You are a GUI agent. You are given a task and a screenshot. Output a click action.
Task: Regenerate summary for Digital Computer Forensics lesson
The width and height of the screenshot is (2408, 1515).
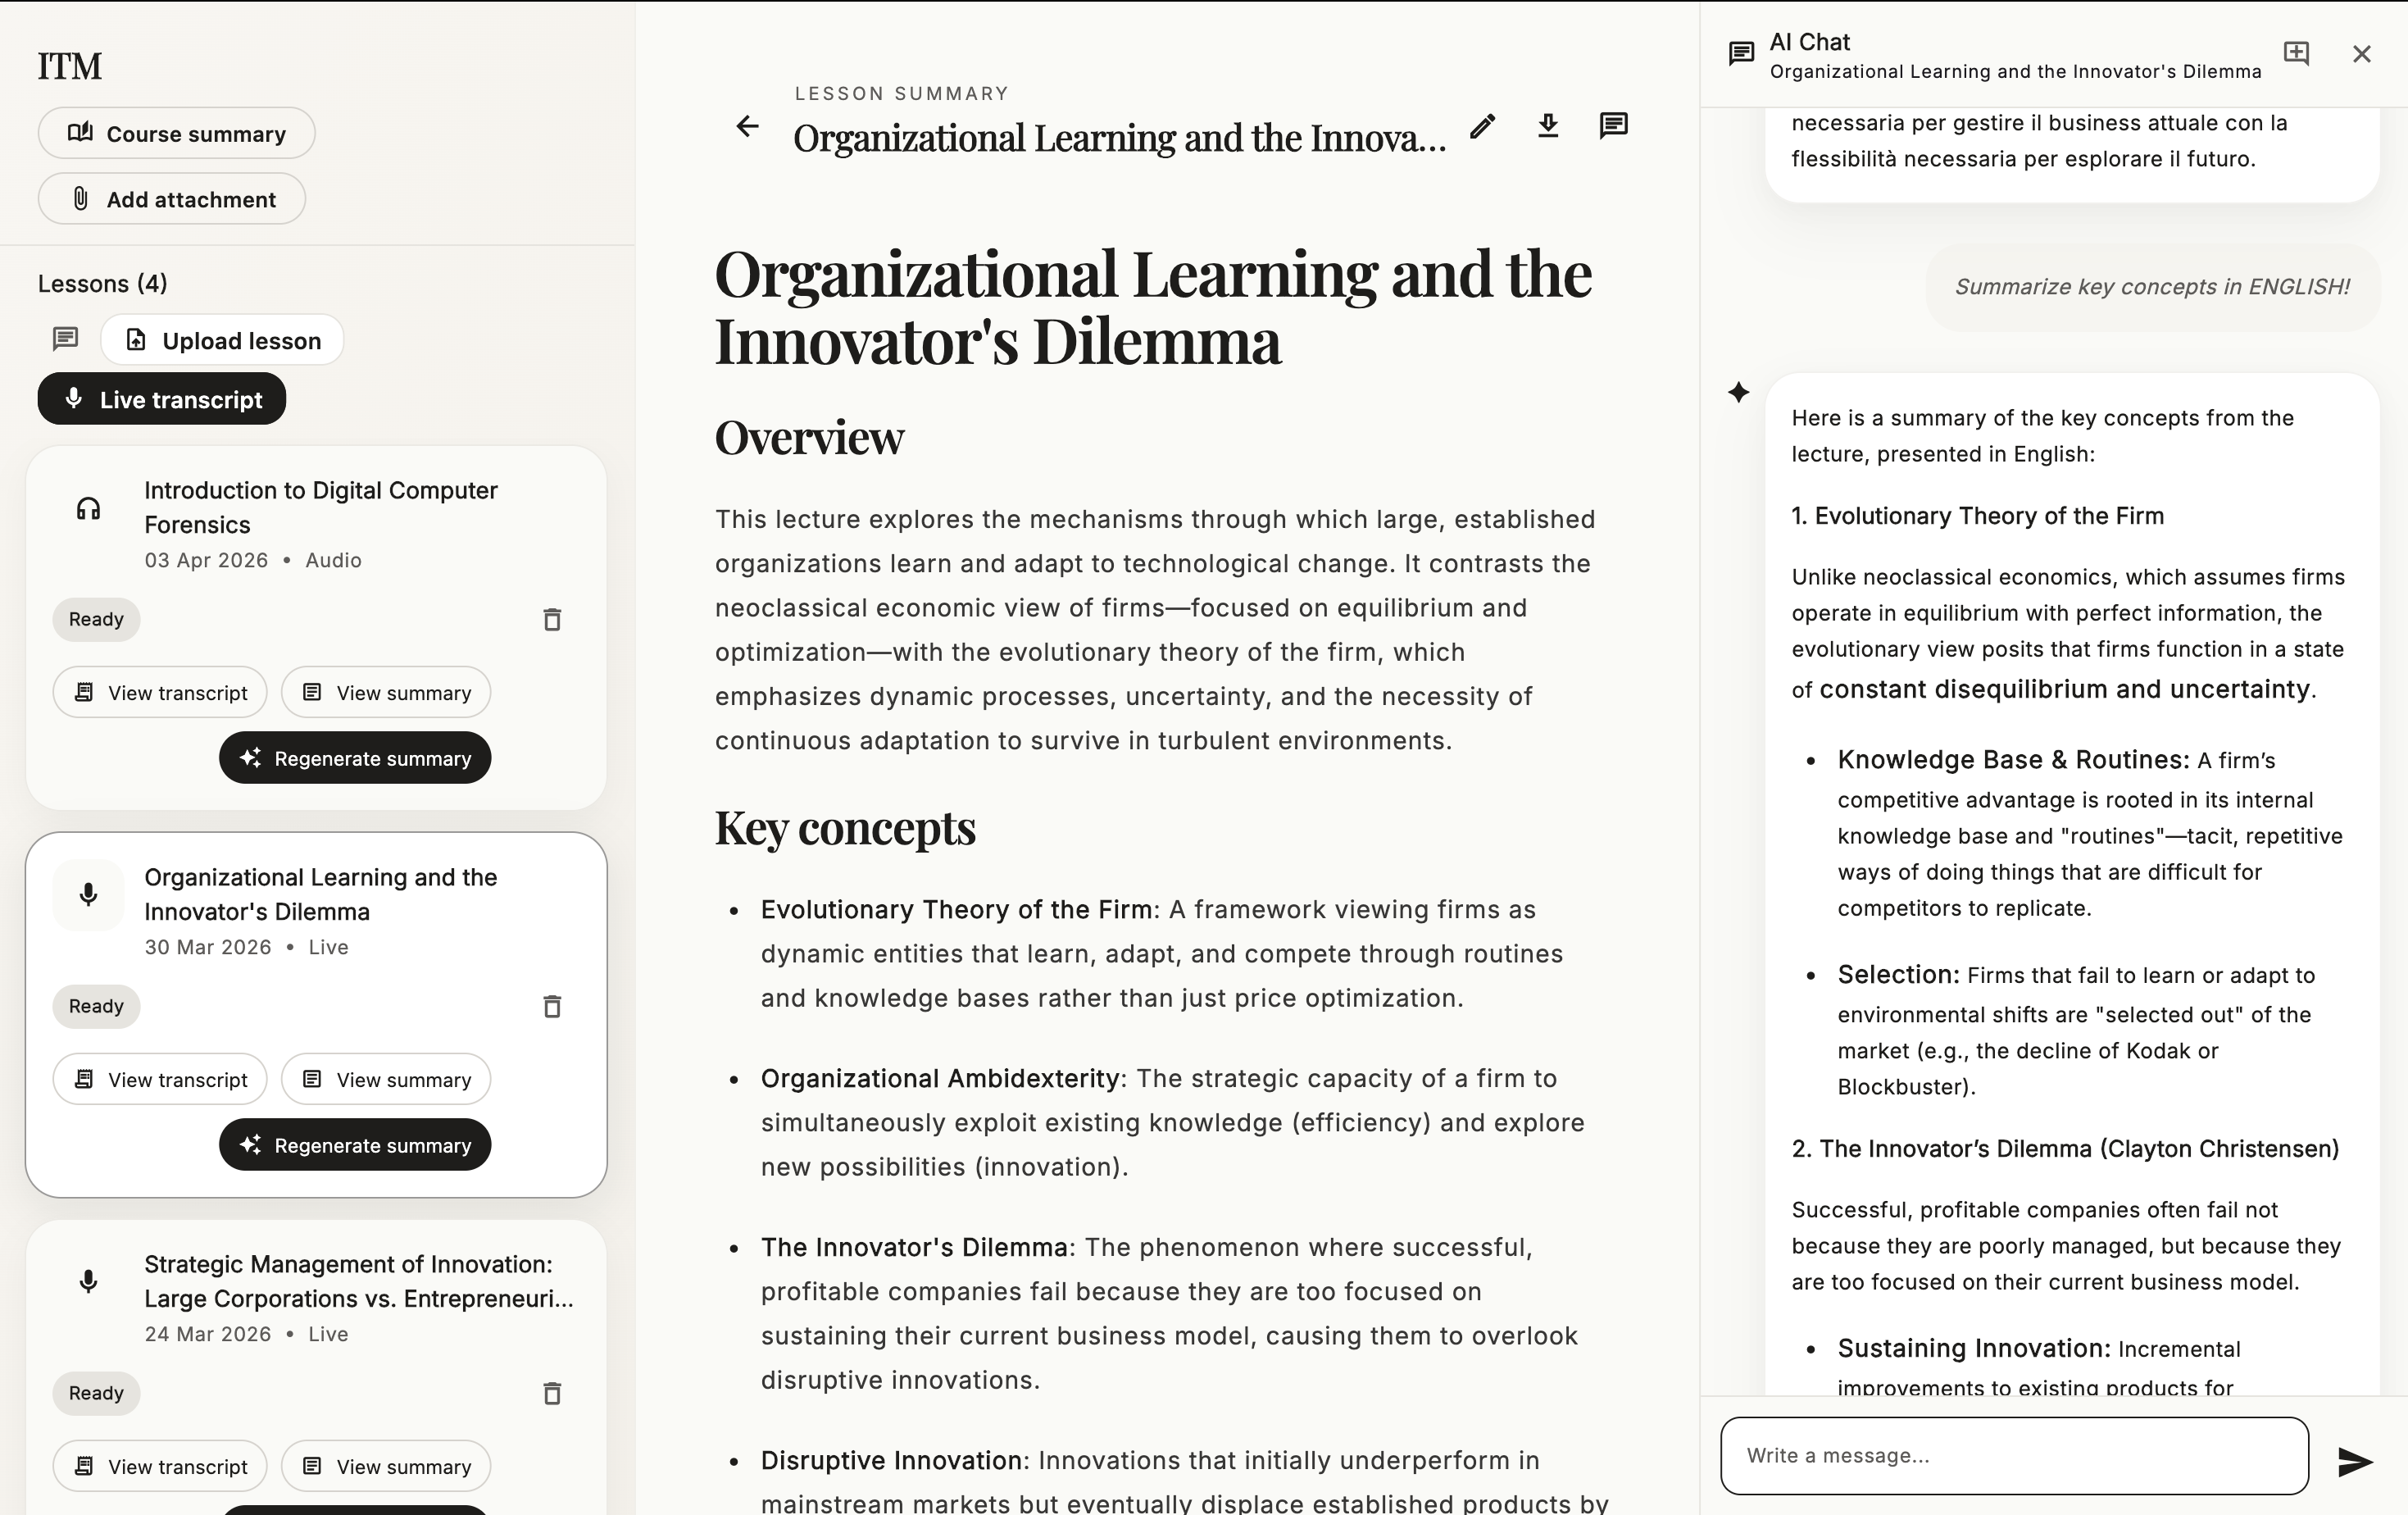pyautogui.click(x=355, y=758)
